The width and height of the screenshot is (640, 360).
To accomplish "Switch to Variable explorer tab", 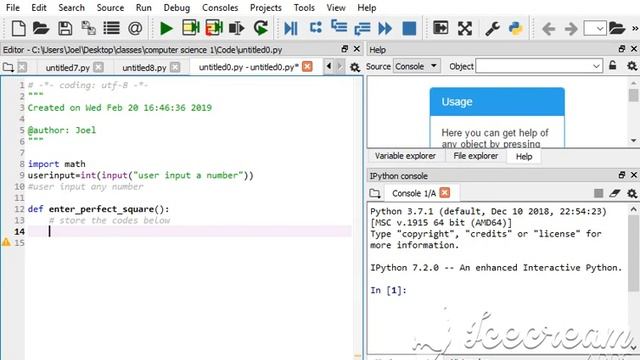I will tap(405, 156).
